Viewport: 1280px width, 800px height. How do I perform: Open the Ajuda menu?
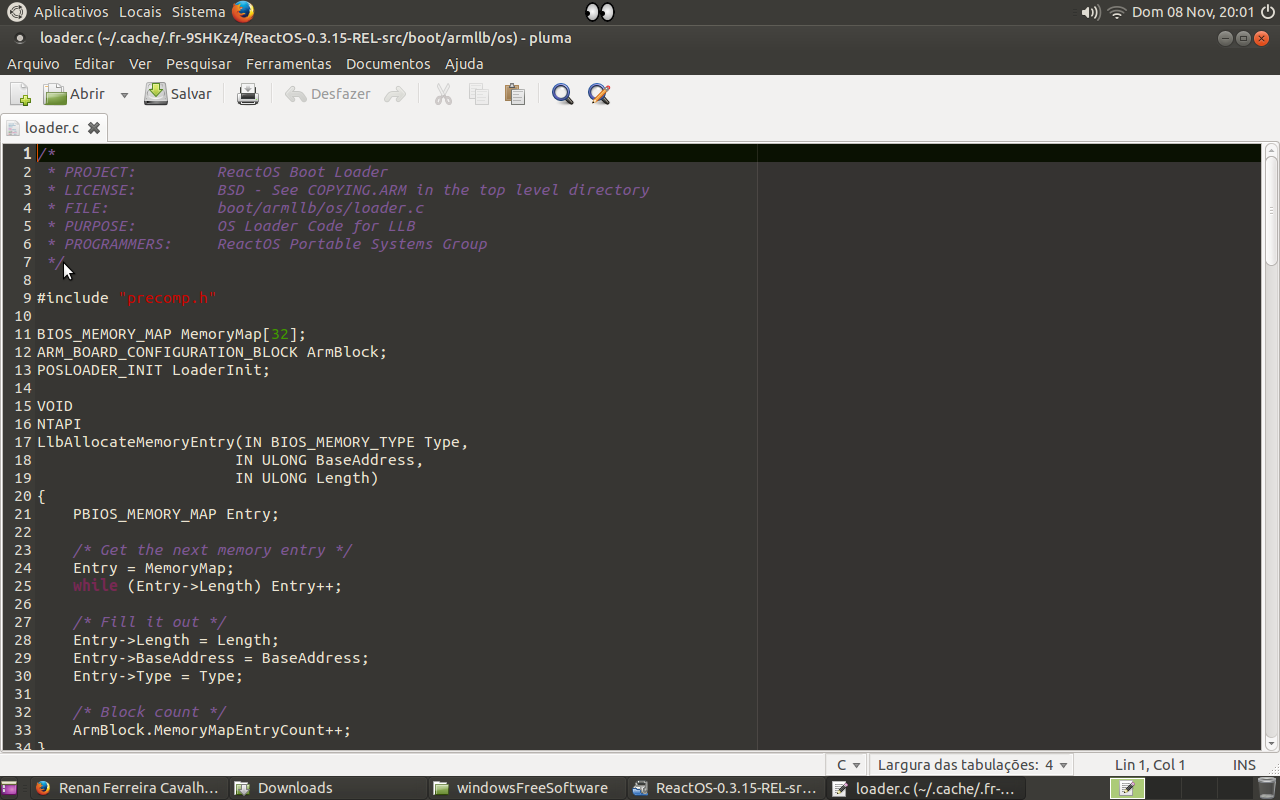(x=464, y=64)
